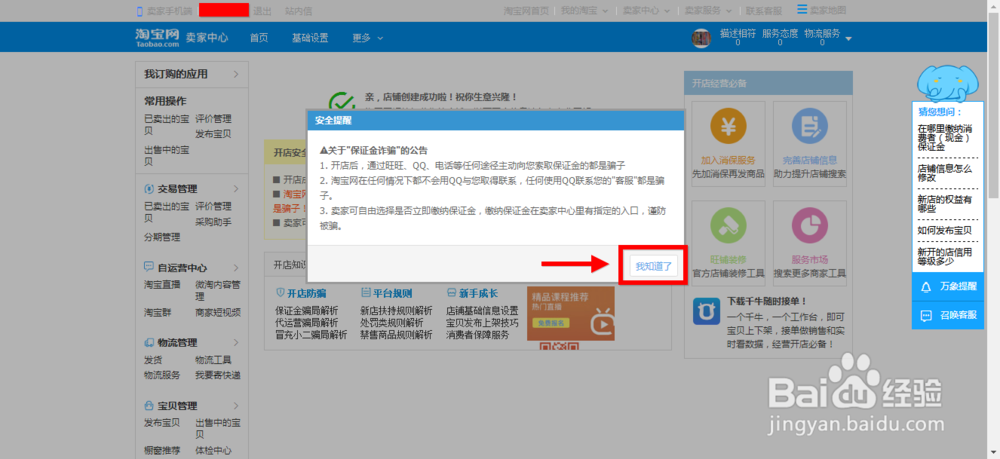Open the 卖家地图 menu icon
The image size is (1000, 459).
(x=802, y=10)
